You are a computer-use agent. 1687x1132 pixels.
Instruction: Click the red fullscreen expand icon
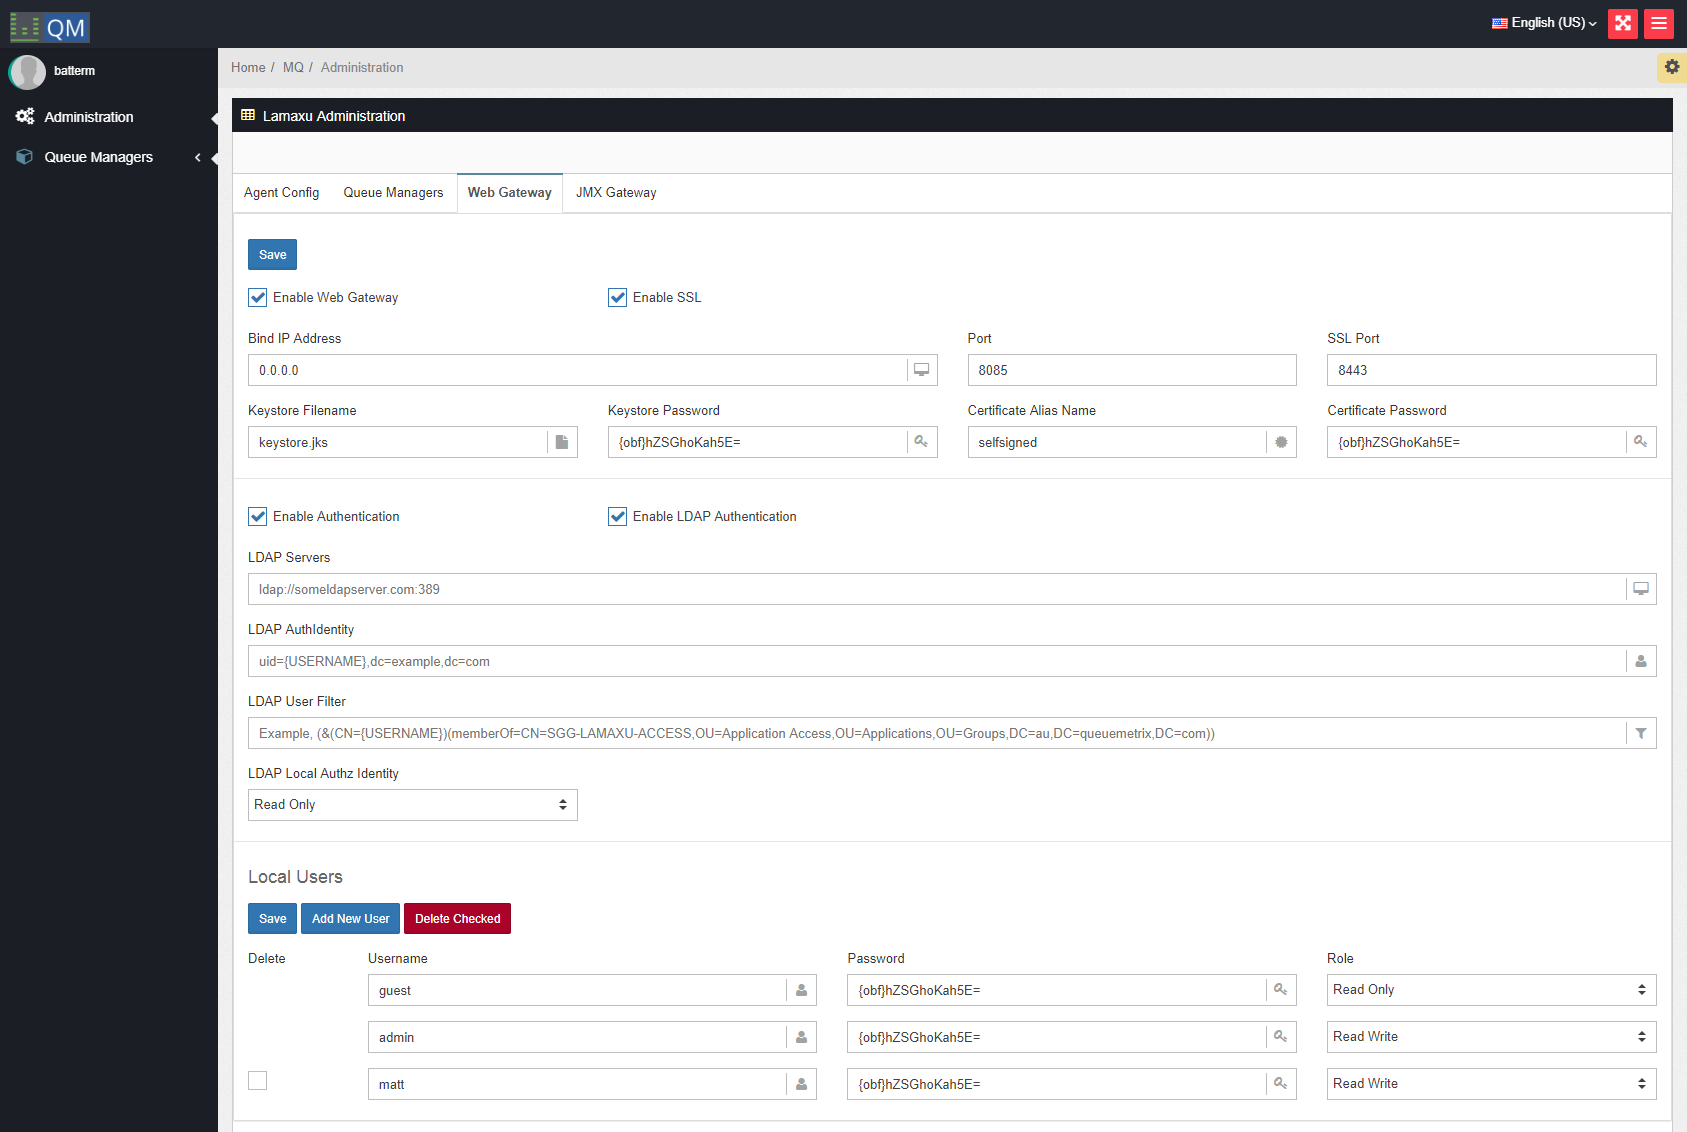point(1622,23)
